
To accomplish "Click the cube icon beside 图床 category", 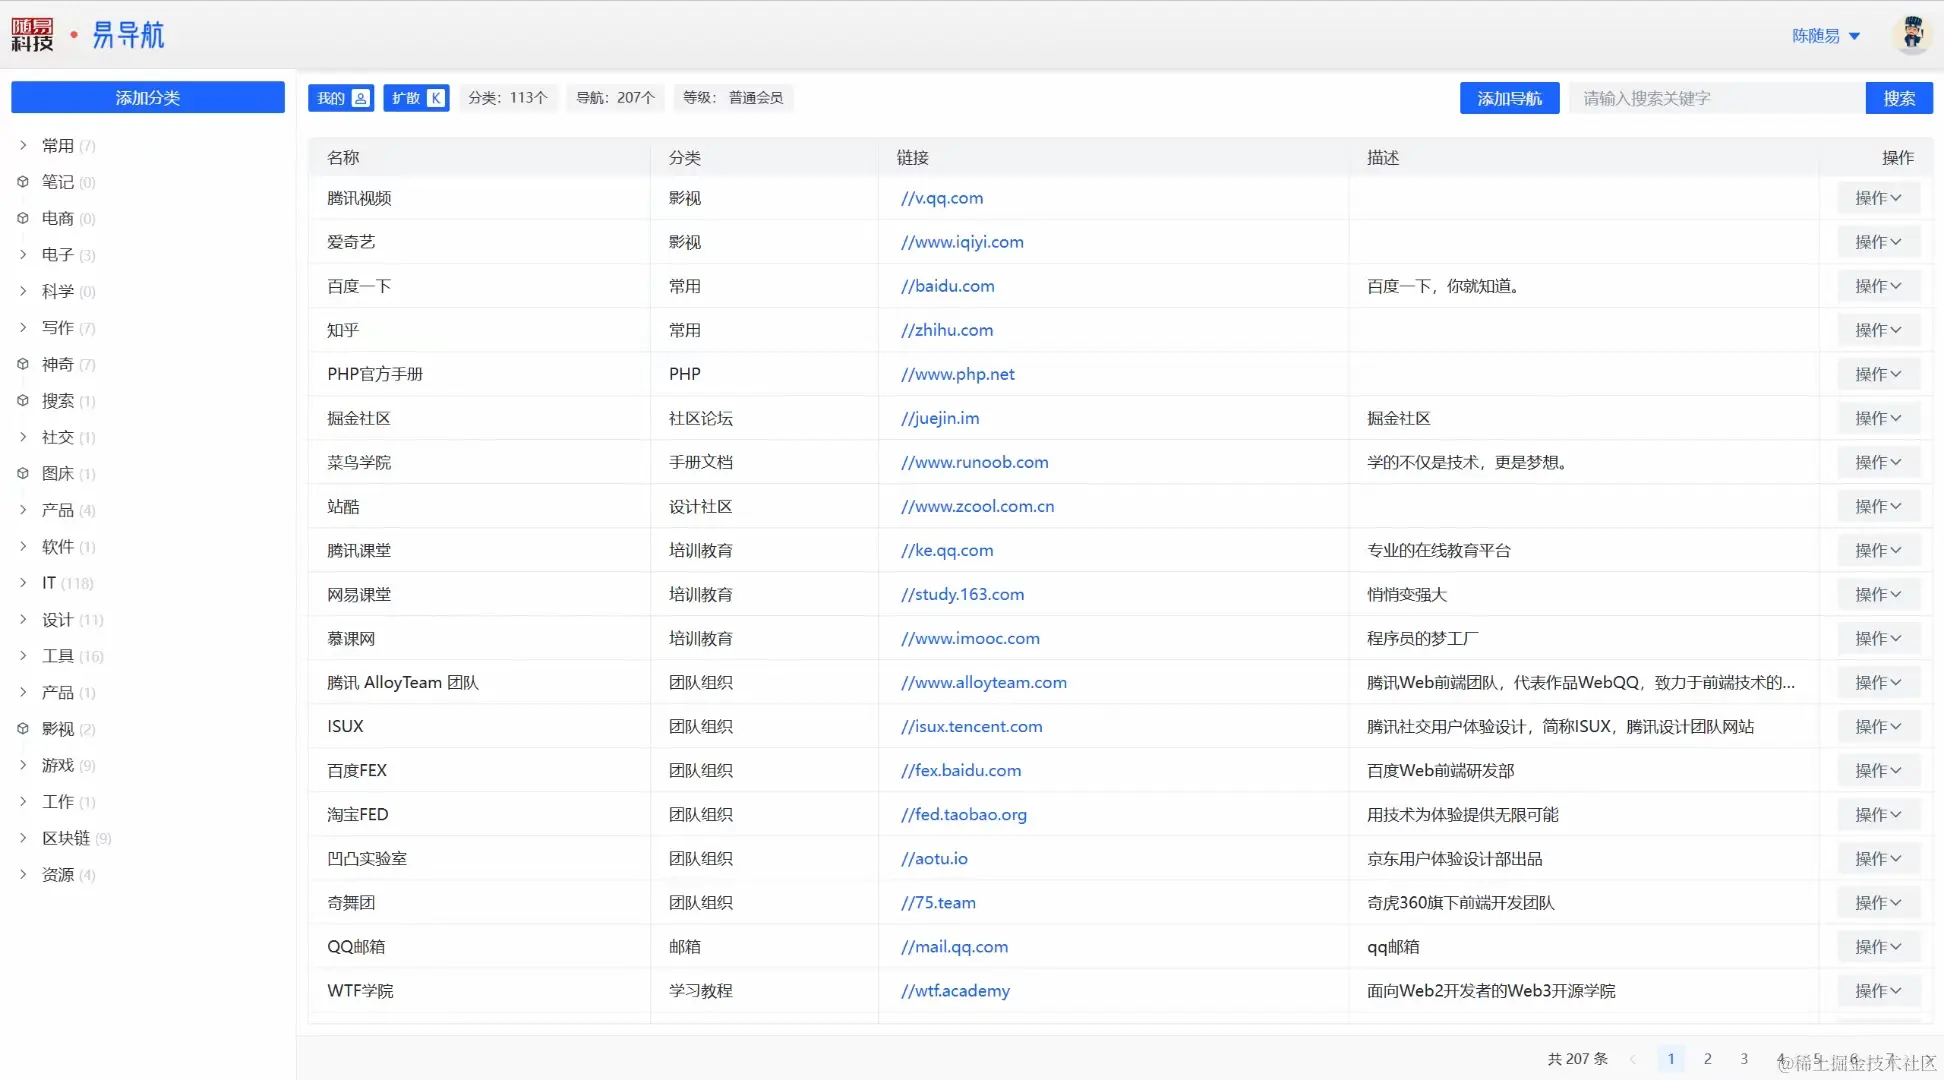I will point(23,473).
